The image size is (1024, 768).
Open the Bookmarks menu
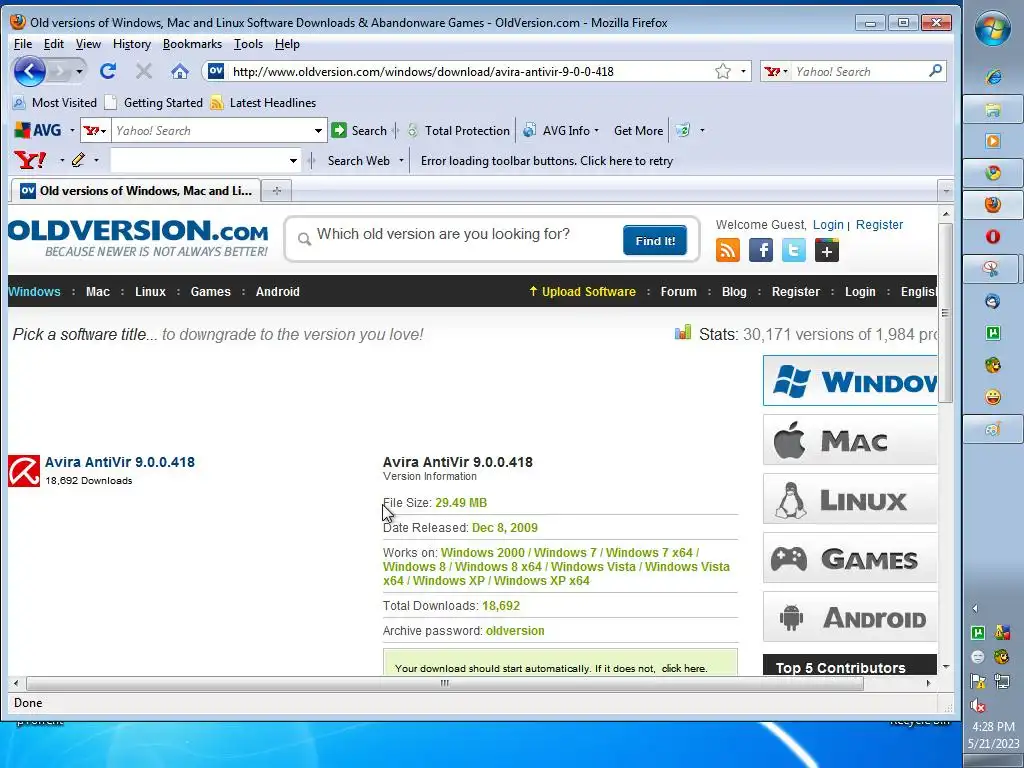pos(192,44)
